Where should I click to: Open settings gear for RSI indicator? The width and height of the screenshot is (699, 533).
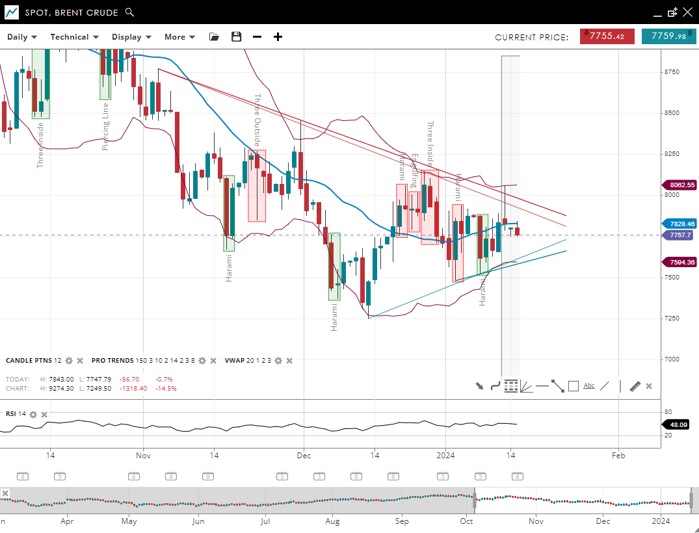[33, 414]
